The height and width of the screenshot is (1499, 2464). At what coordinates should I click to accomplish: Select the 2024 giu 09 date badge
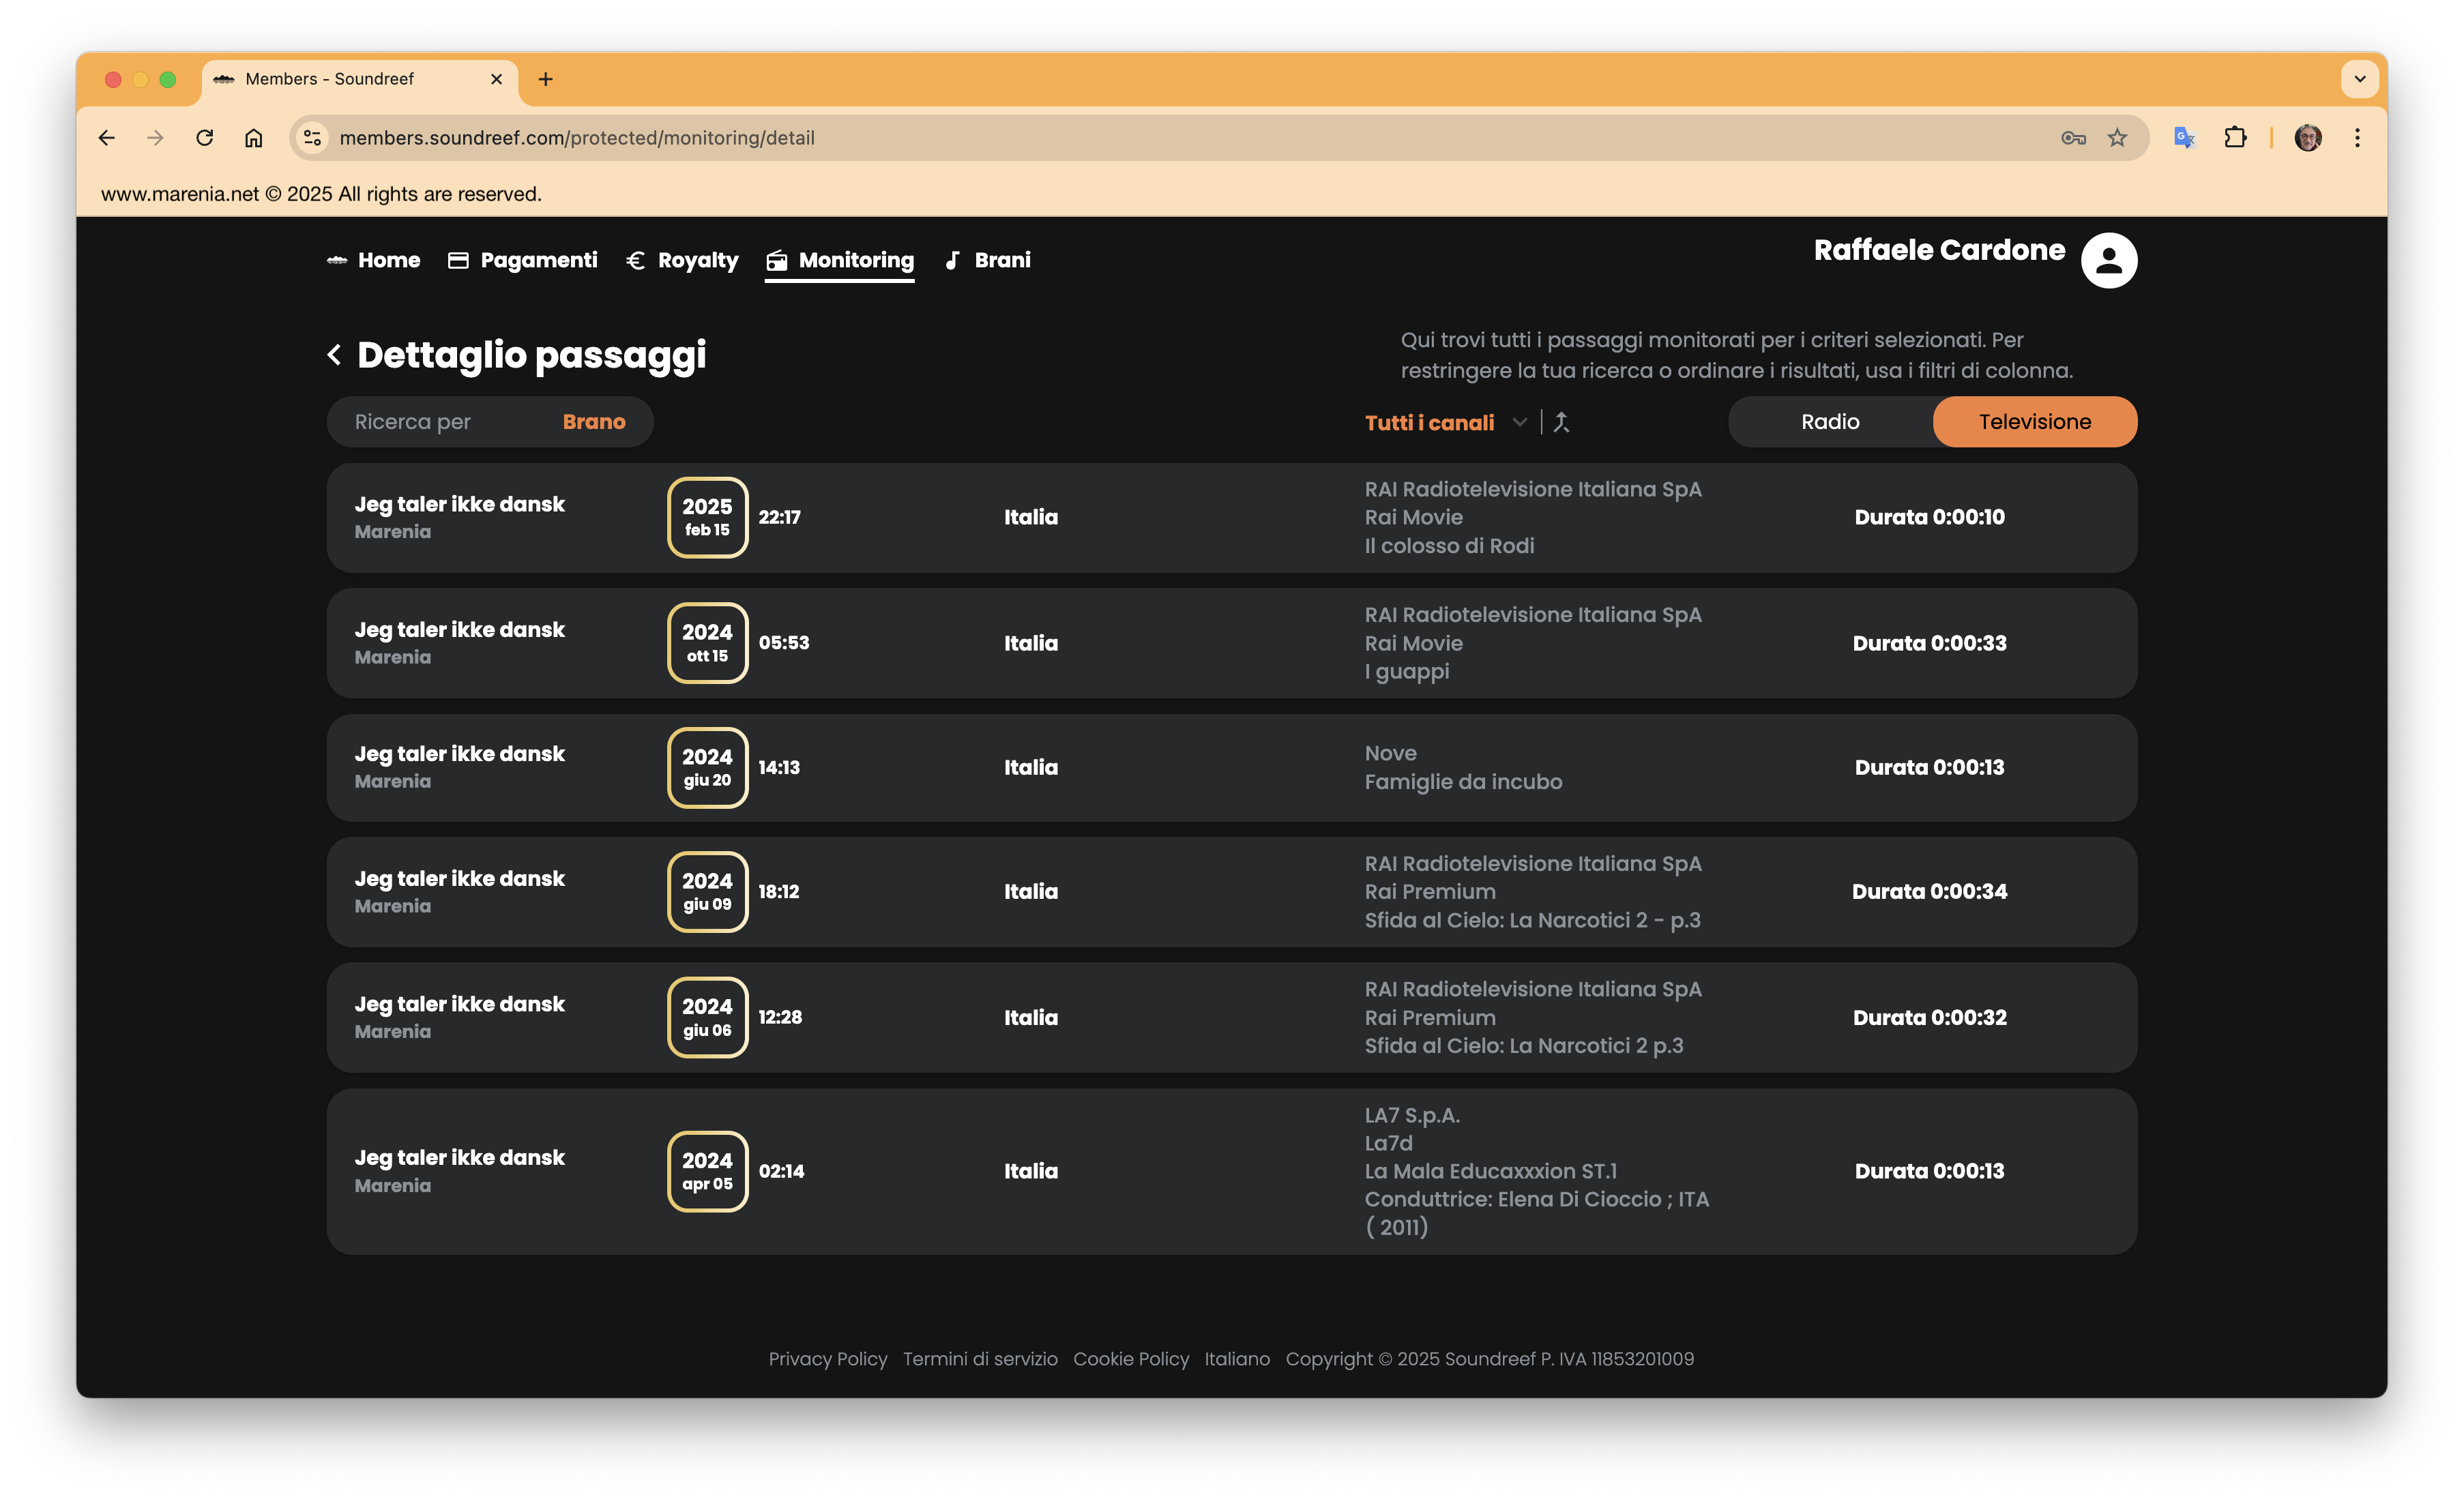(x=708, y=892)
